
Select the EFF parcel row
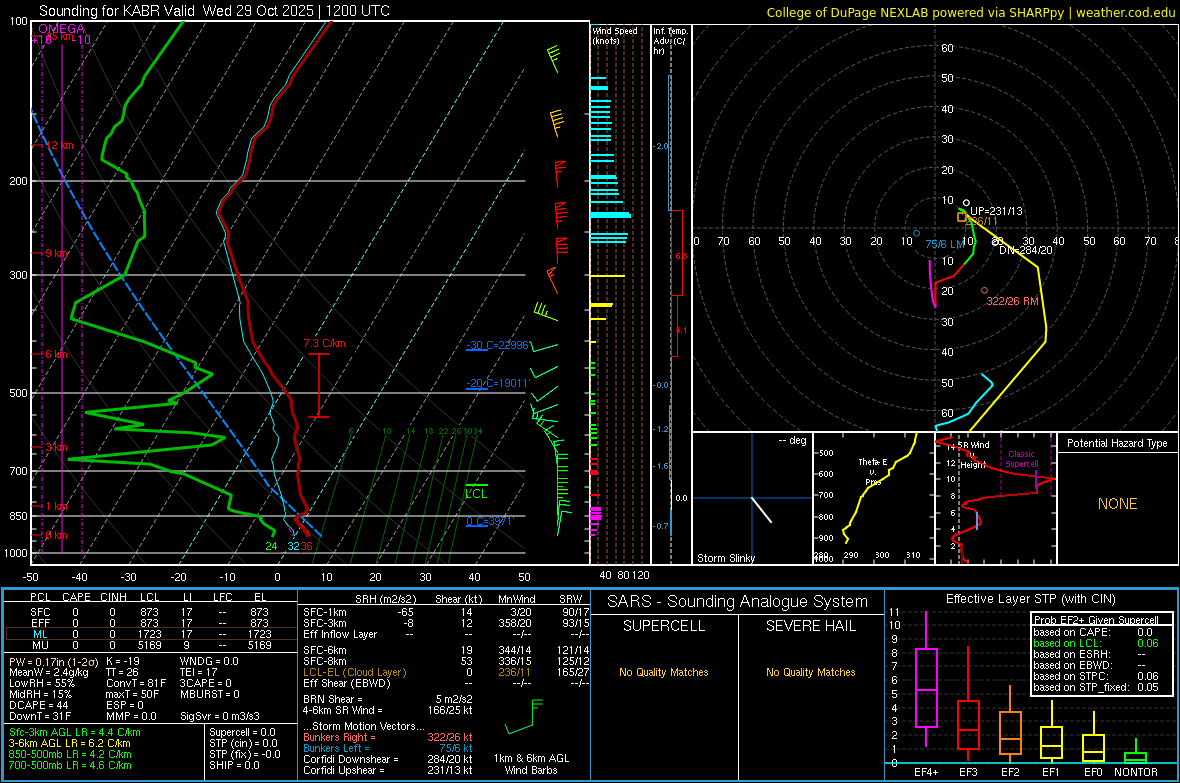151,623
